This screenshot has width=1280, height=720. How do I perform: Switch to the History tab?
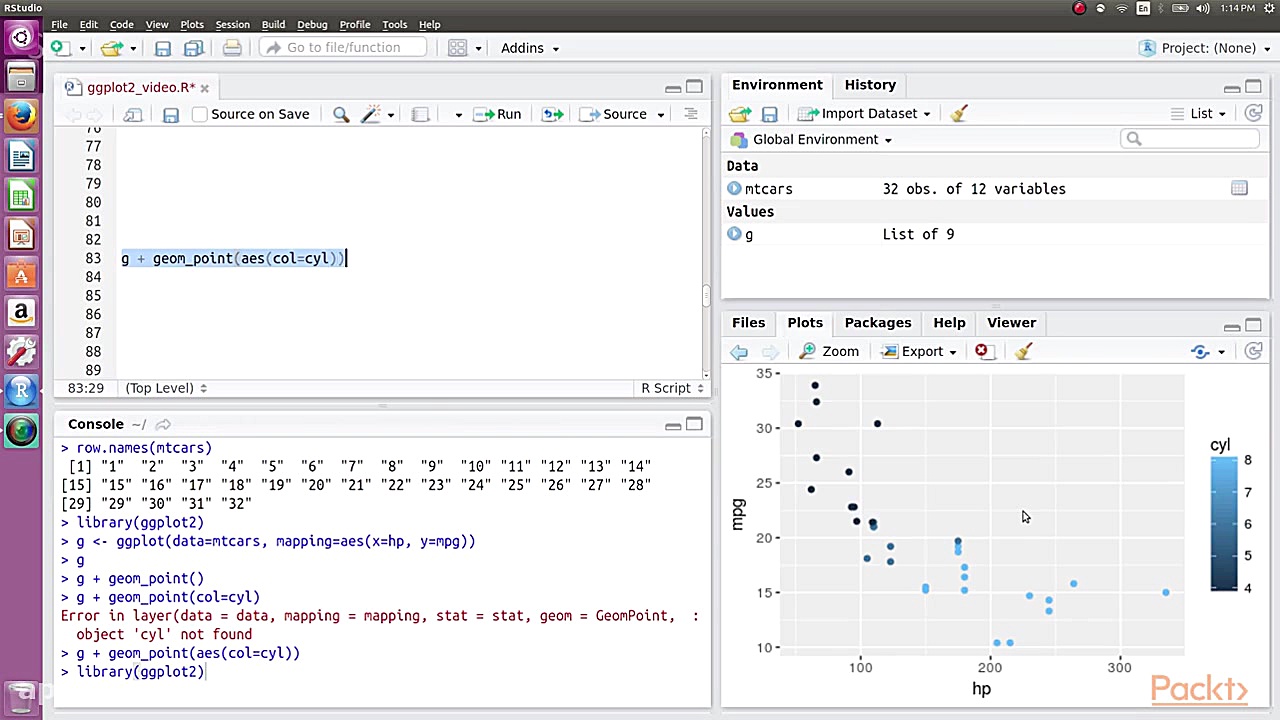869,85
